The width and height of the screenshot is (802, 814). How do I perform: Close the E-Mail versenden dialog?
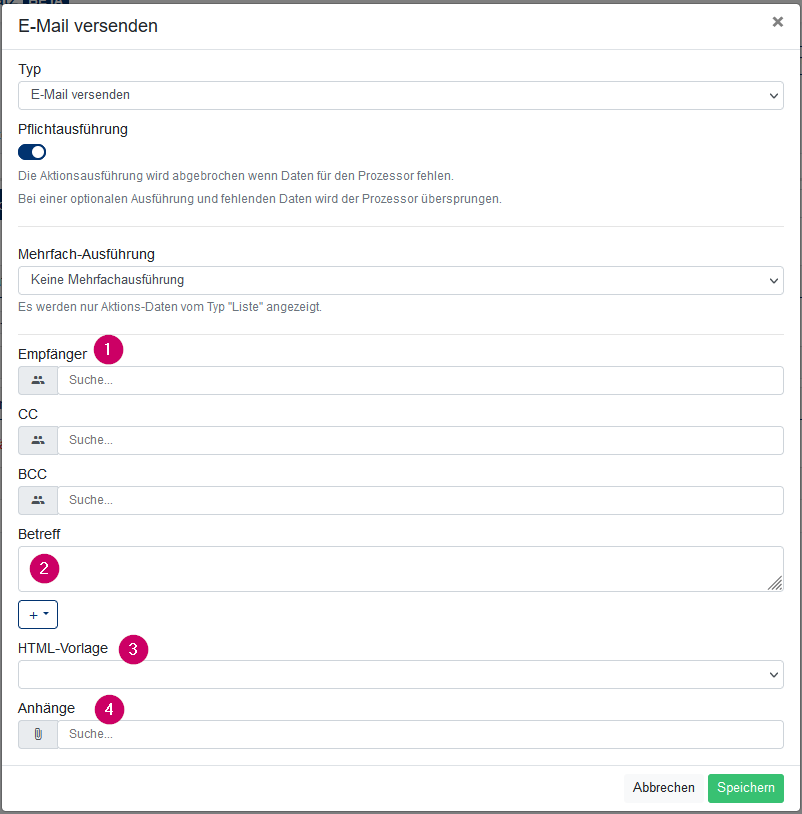click(777, 22)
